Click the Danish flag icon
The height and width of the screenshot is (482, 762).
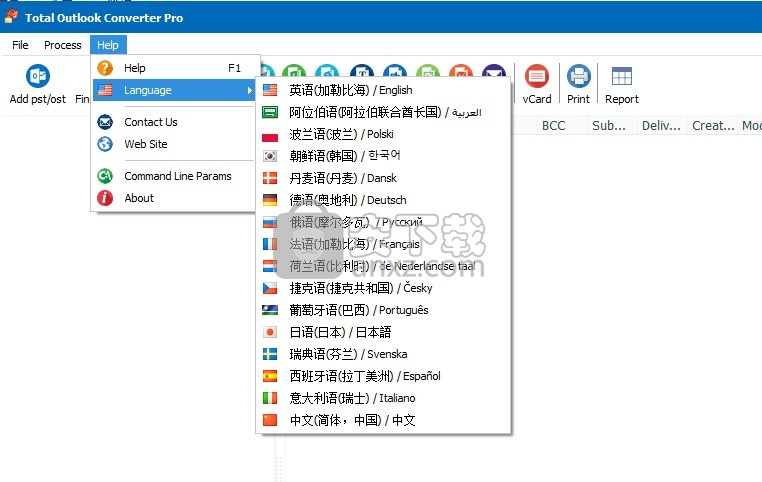270,178
